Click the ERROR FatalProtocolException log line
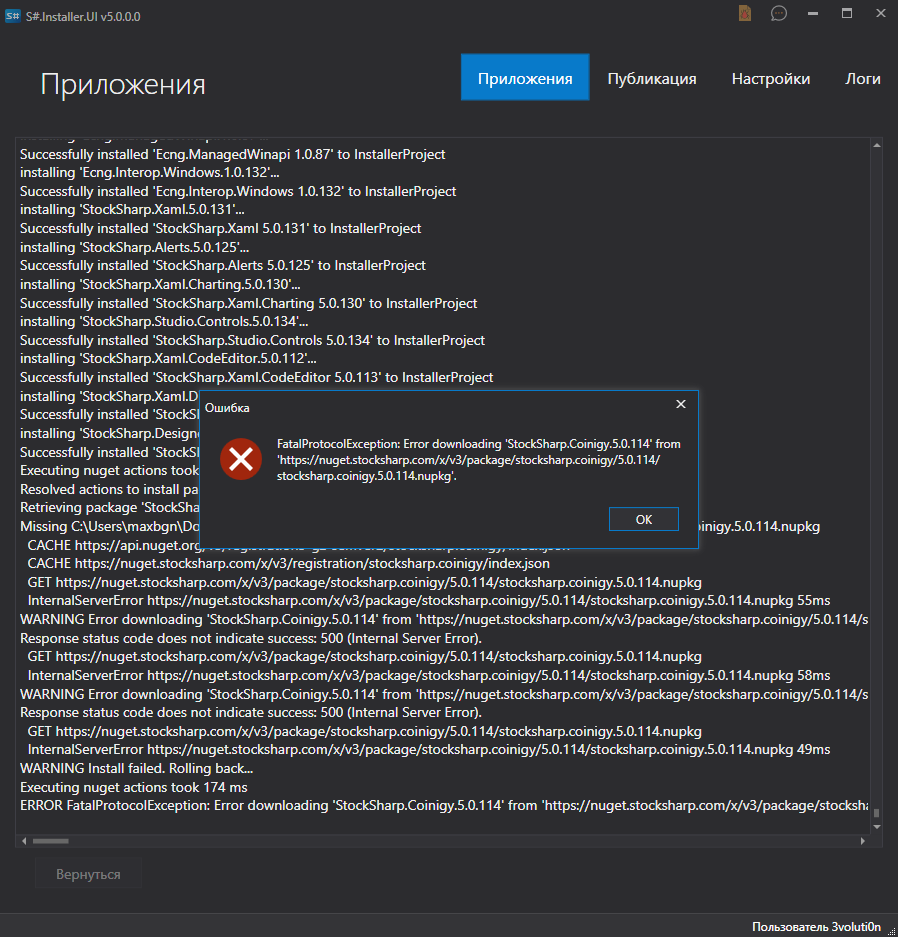This screenshot has width=898, height=937. point(444,806)
